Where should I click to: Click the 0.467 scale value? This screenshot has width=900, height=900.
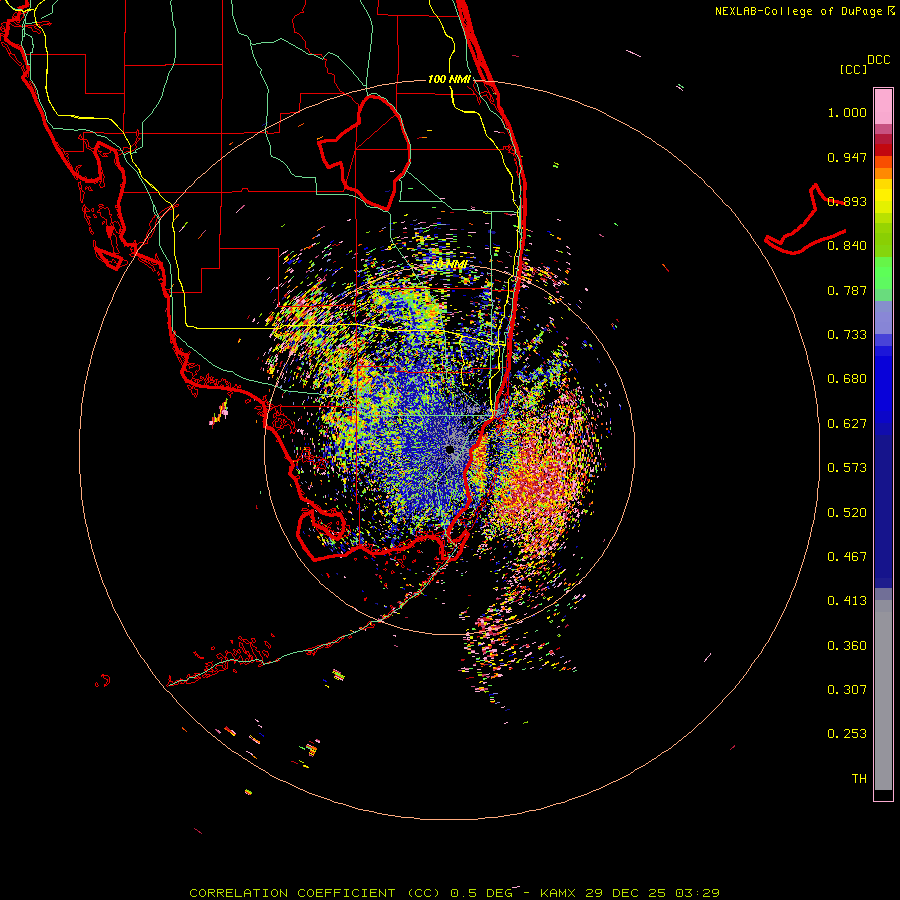(847, 557)
